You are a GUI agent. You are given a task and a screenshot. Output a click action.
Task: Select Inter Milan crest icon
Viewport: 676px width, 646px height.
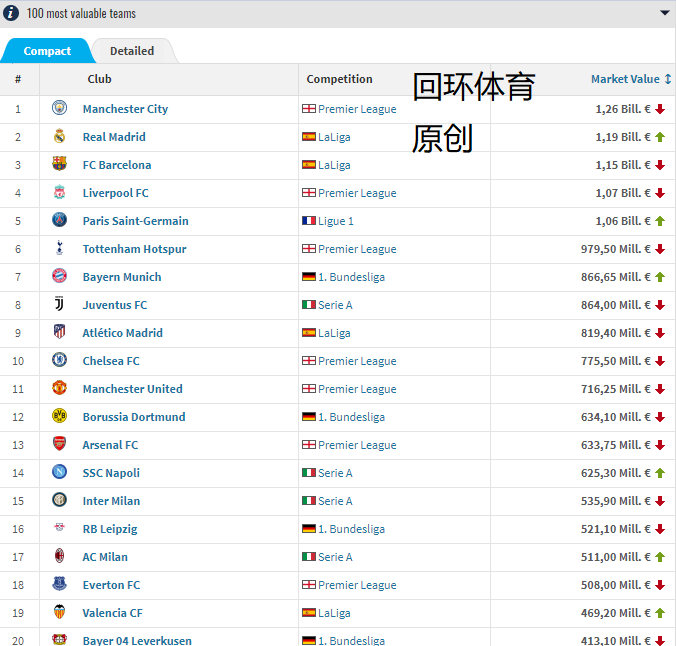coord(59,499)
